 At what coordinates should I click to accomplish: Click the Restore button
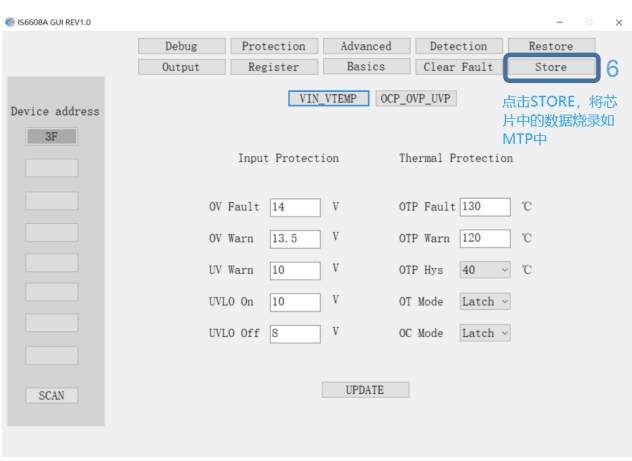click(x=550, y=46)
